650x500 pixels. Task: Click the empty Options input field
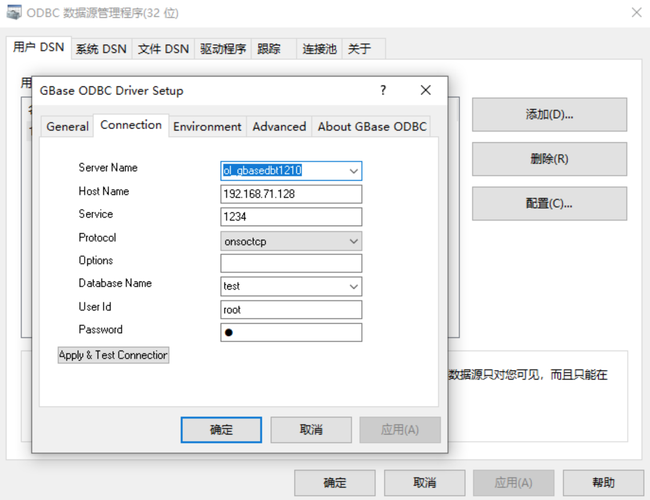click(291, 263)
